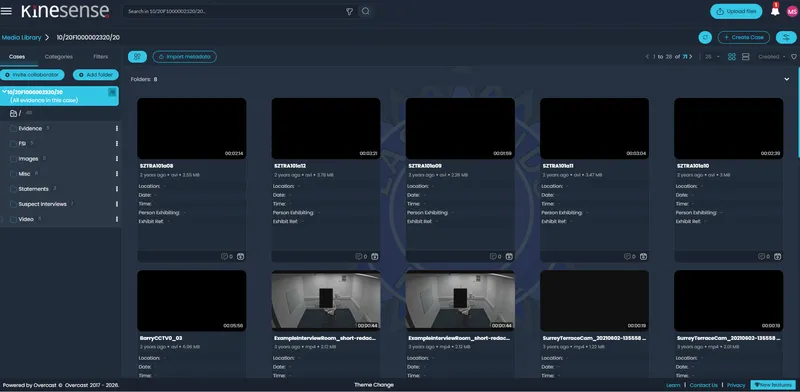Click the Create Case button
The height and width of the screenshot is (392, 800).
(743, 37)
